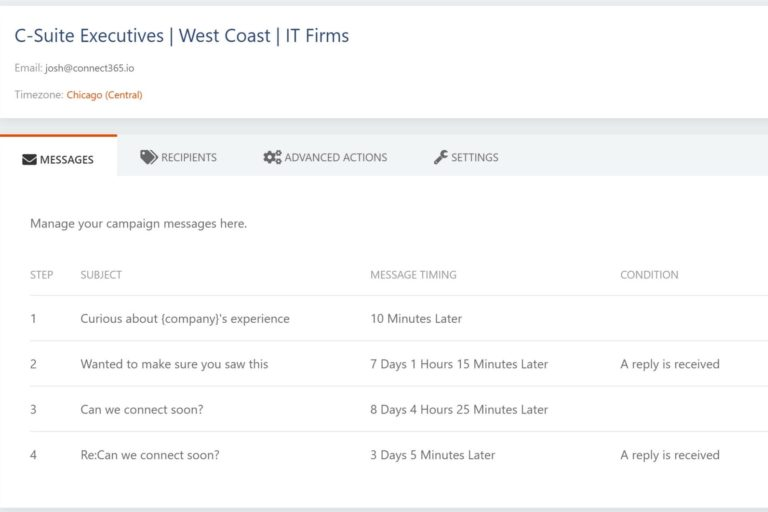Go to the Settings tab
Viewport: 768px width, 512px height.
(474, 157)
